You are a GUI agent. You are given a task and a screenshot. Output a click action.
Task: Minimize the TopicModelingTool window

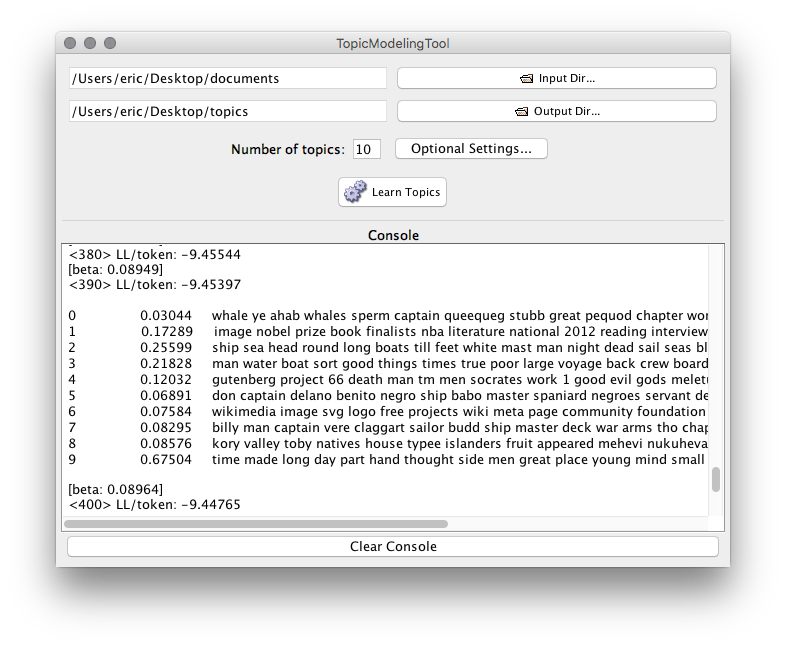(x=90, y=44)
